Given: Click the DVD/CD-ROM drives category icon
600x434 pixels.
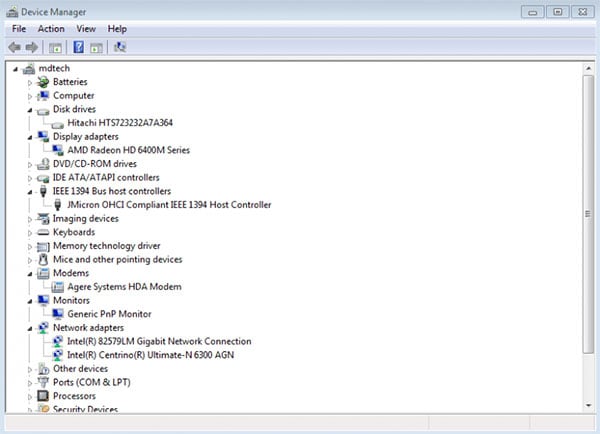Looking at the screenshot, I should [43, 164].
